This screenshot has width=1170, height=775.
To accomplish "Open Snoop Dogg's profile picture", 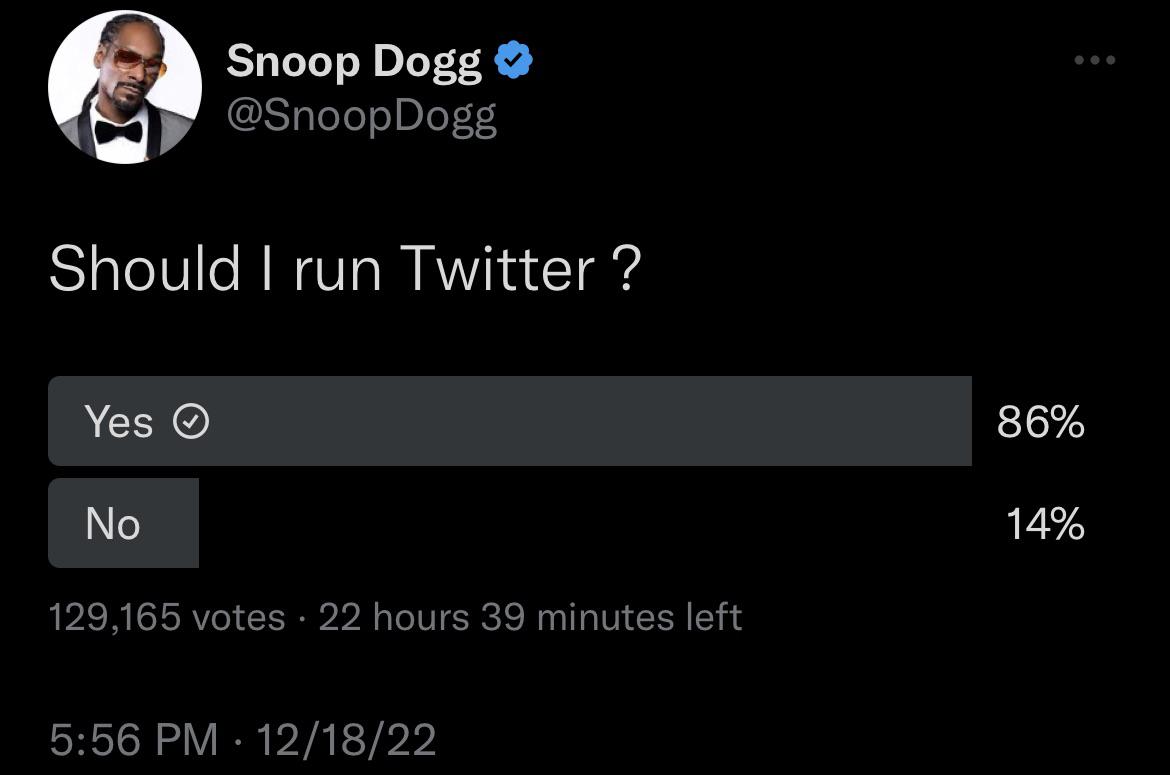I will click(125, 87).
